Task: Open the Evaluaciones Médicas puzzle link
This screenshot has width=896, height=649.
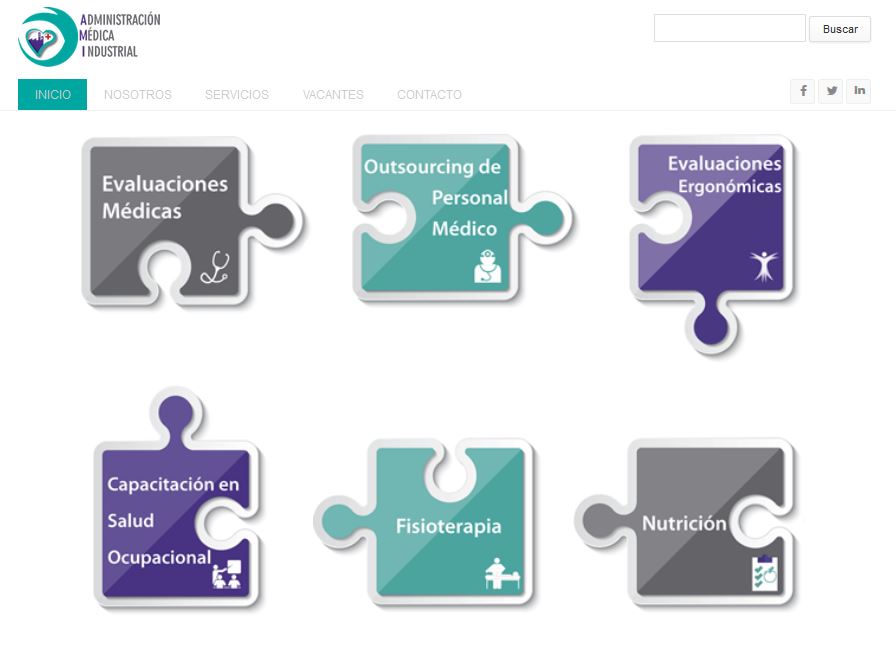Action: tap(193, 222)
